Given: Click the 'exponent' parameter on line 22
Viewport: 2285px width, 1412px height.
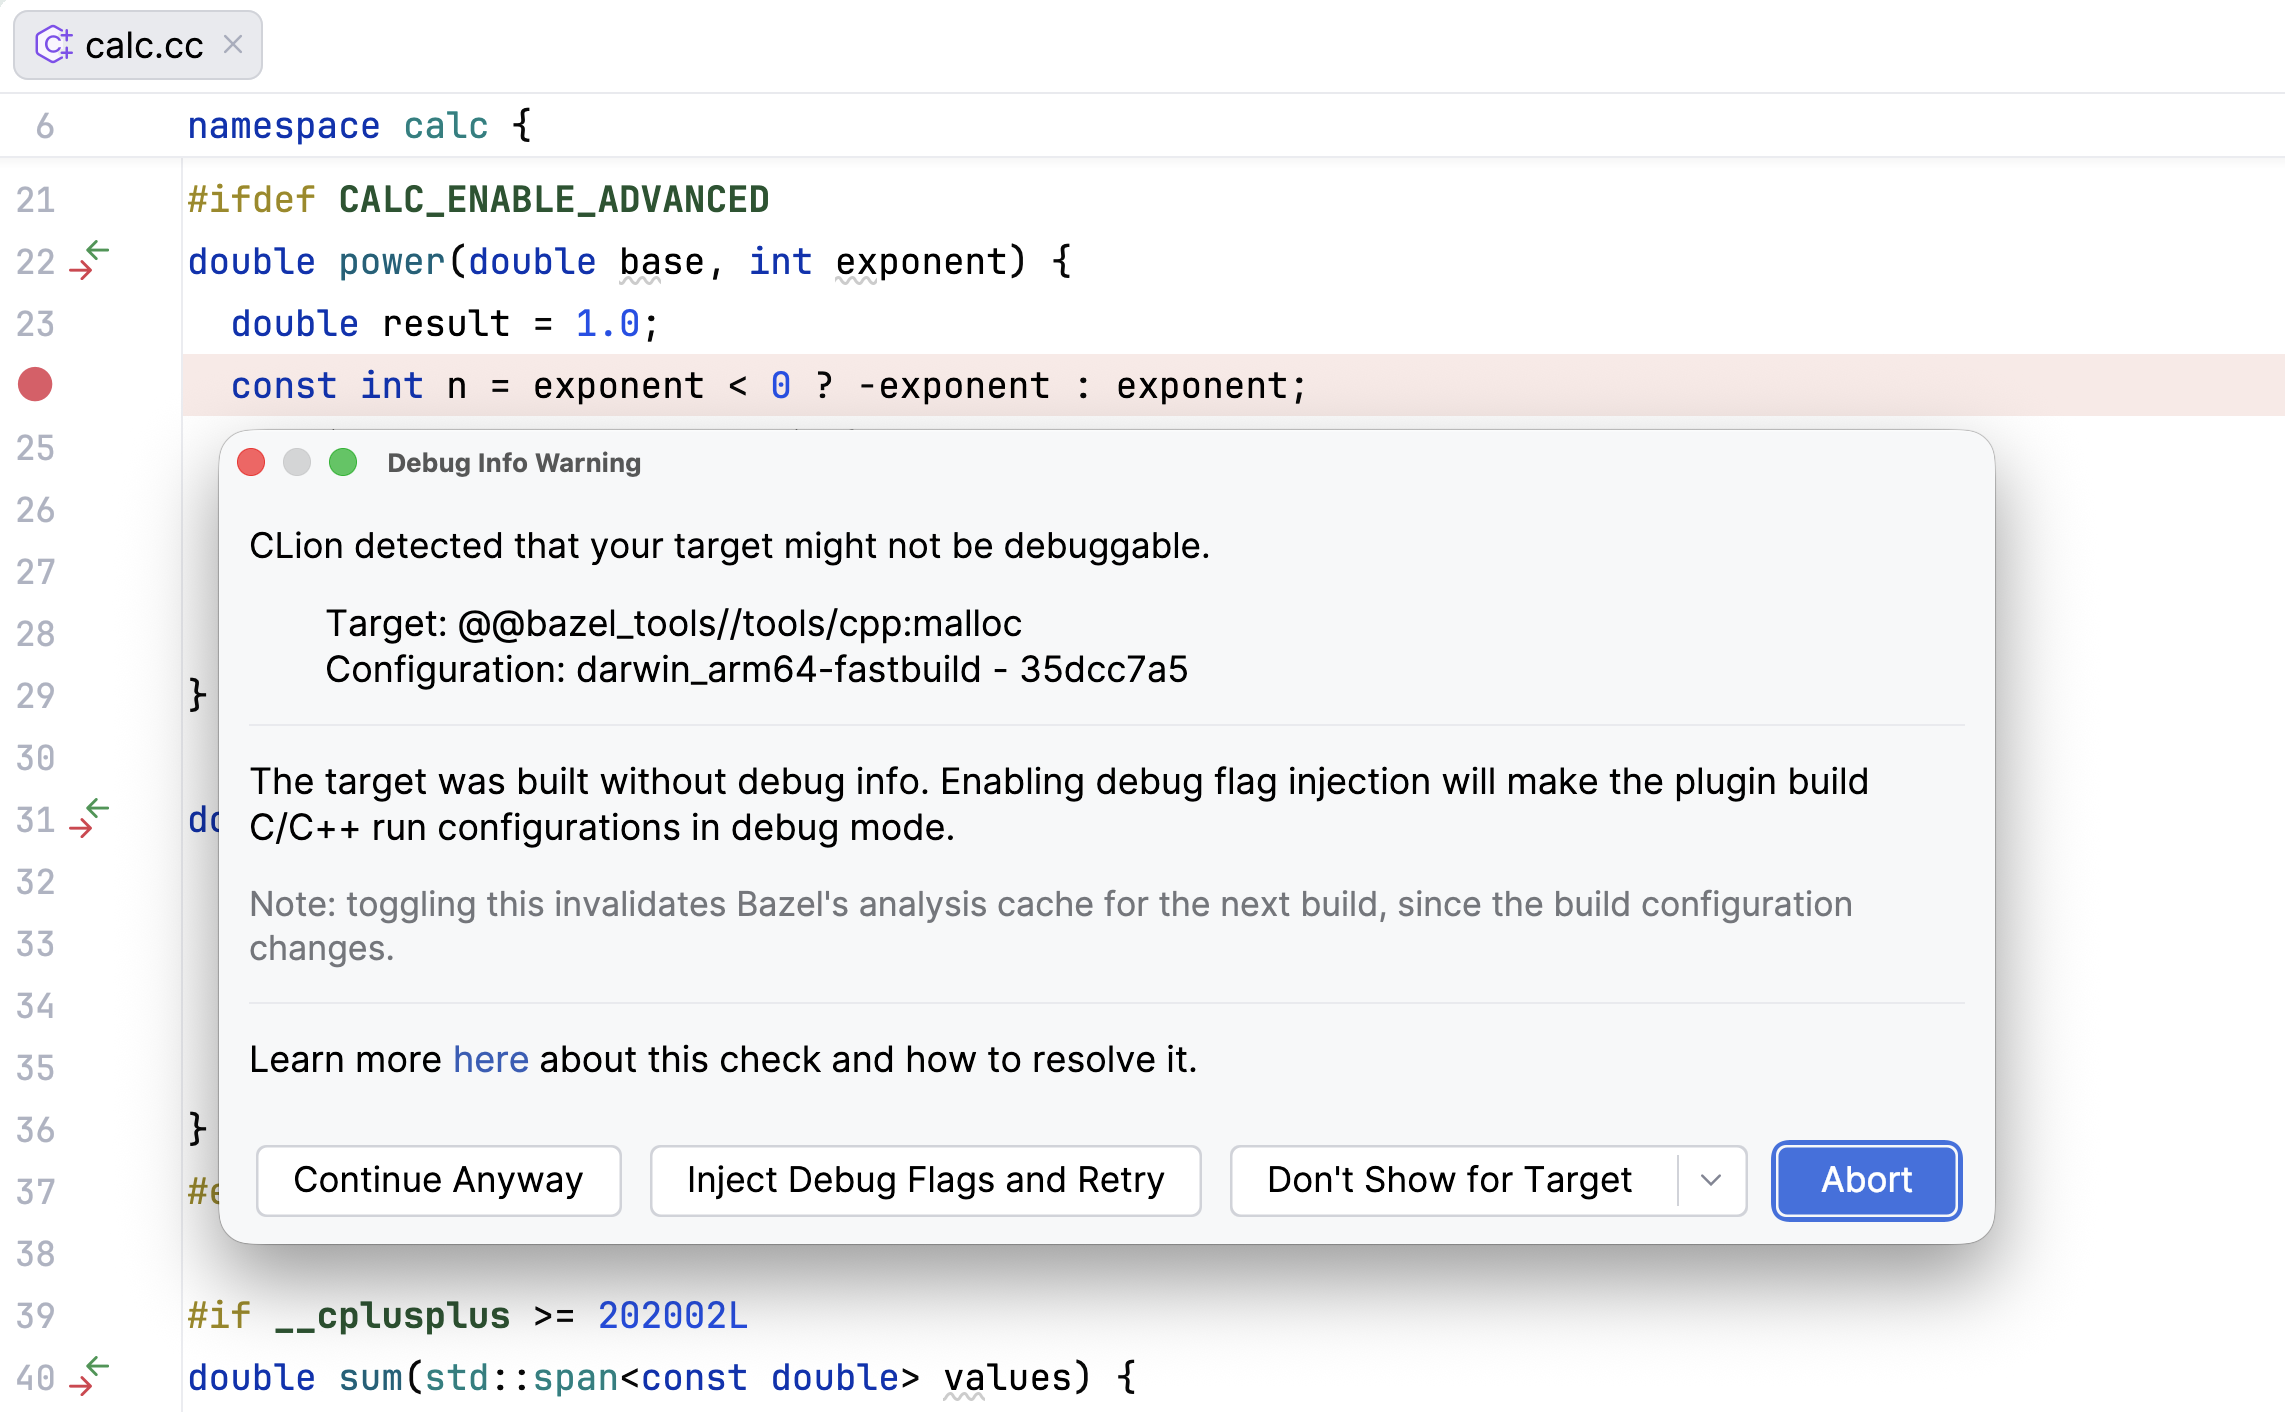Looking at the screenshot, I should (x=921, y=262).
